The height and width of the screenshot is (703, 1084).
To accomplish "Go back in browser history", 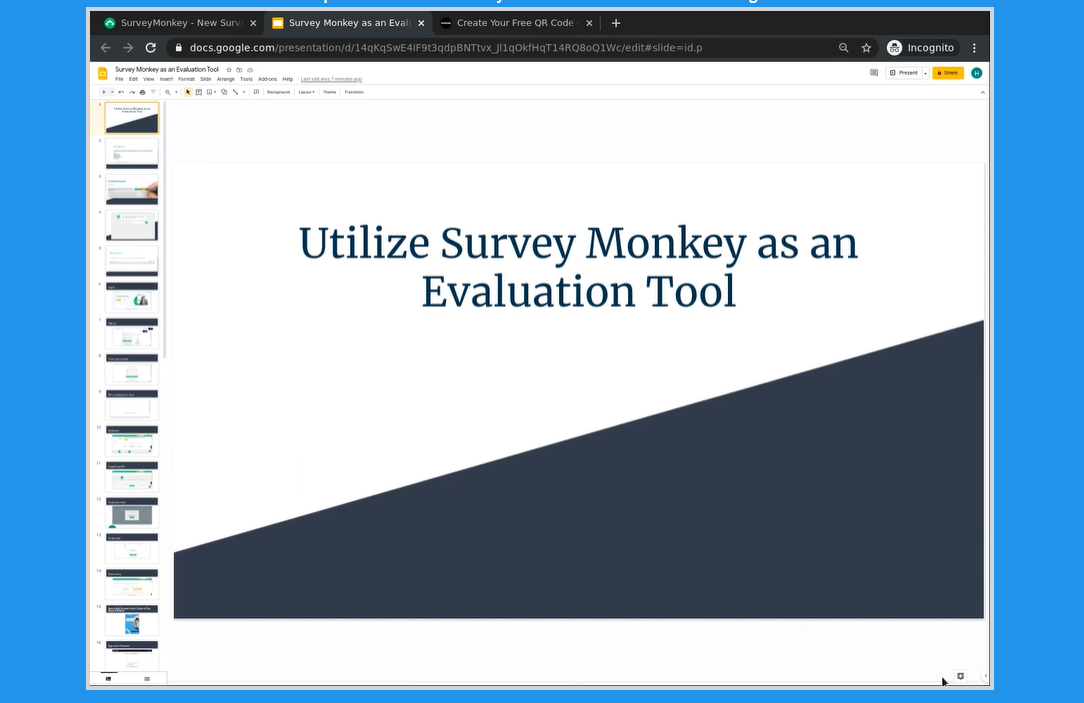I will 105,48.
